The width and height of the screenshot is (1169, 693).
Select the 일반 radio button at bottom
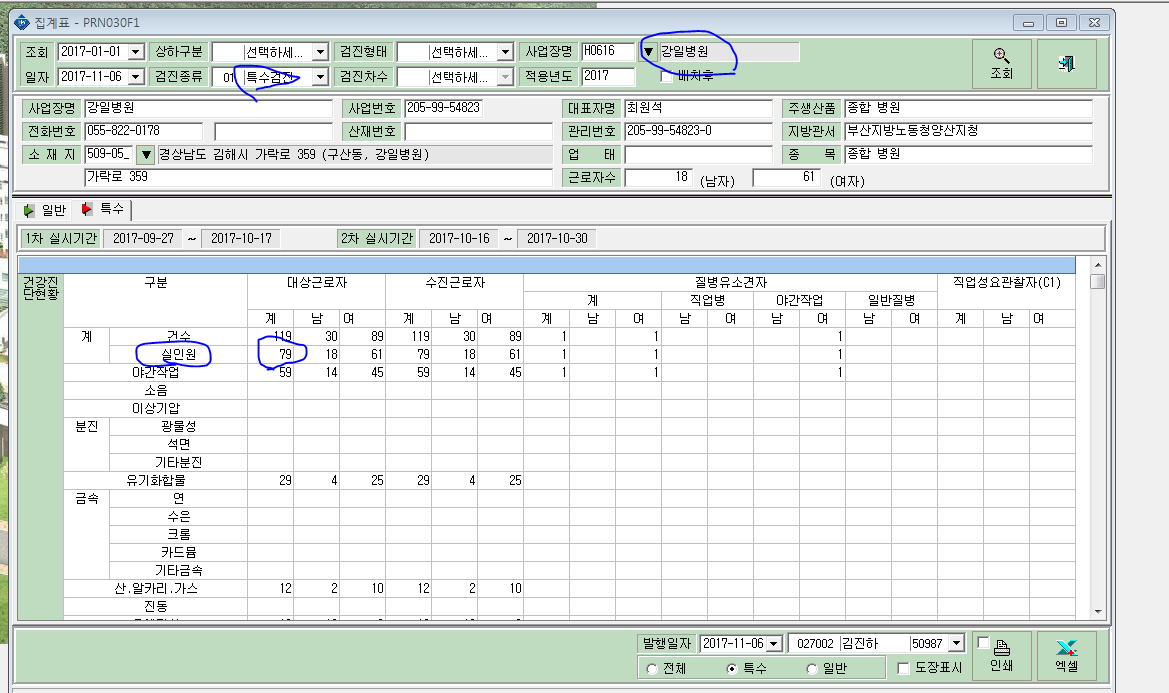tap(812, 668)
